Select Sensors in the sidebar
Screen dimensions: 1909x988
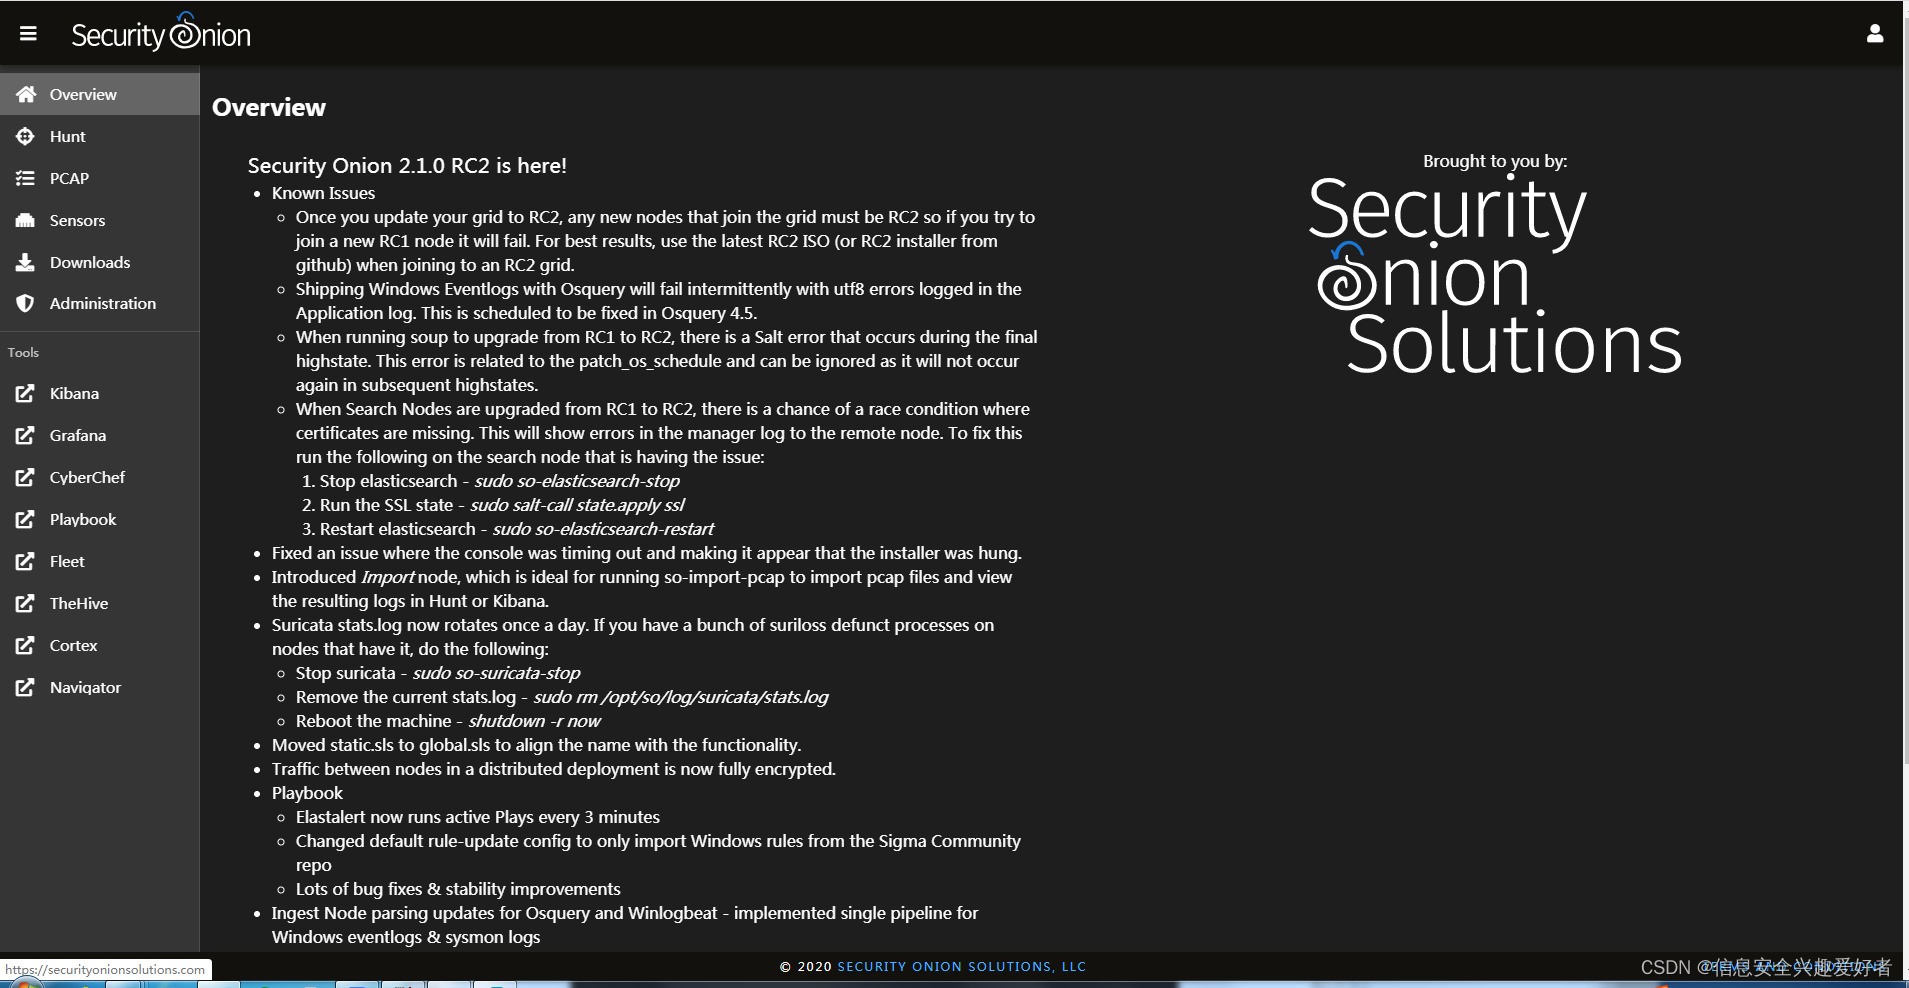coord(100,220)
